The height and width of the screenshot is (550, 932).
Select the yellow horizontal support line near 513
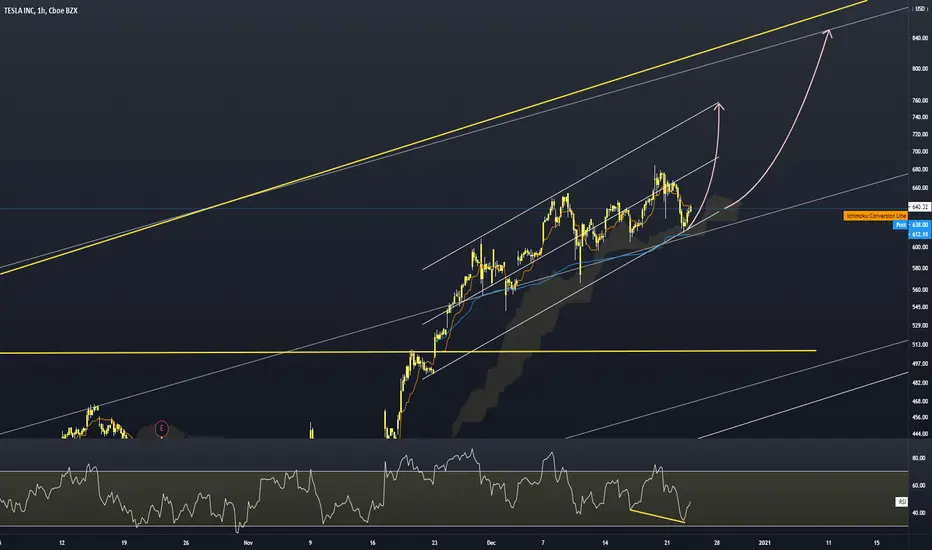[408, 352]
